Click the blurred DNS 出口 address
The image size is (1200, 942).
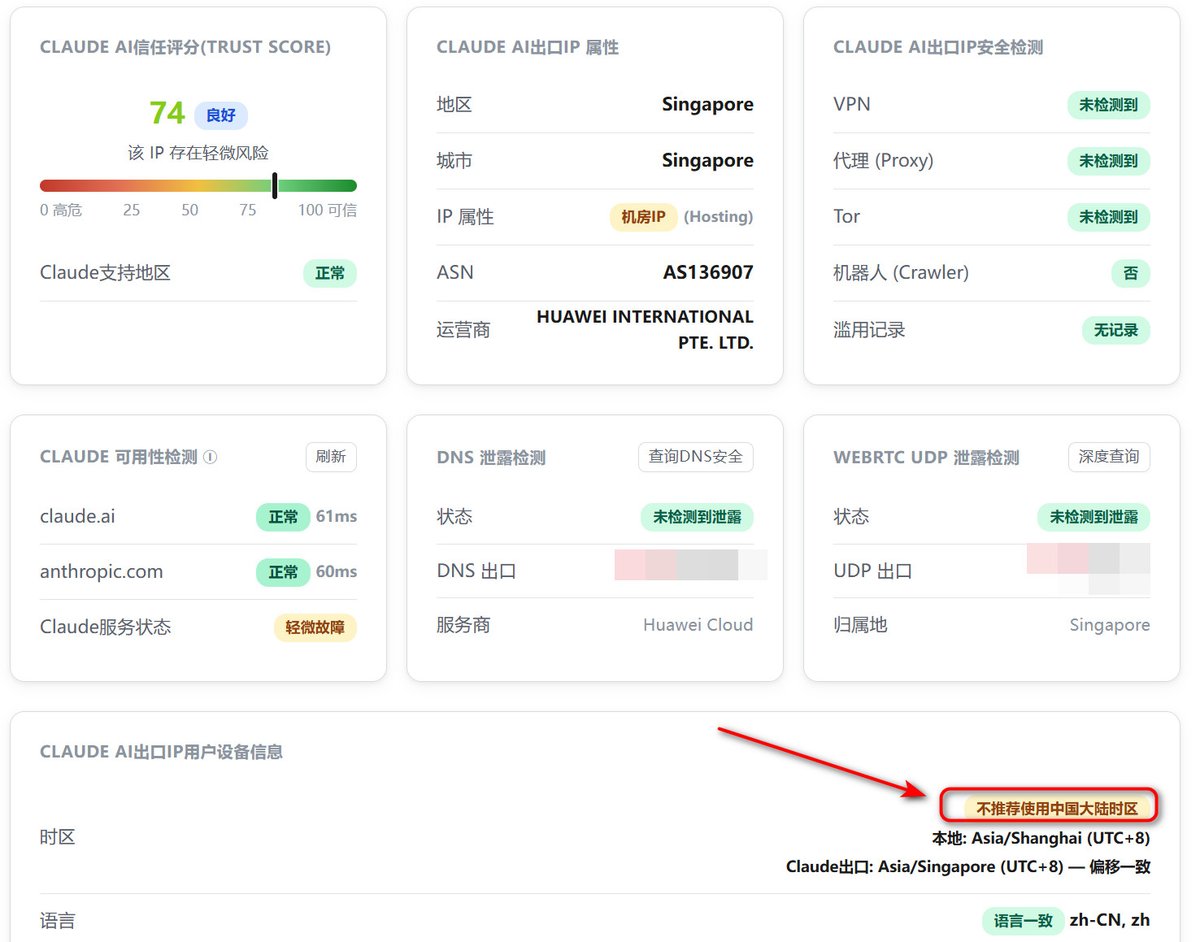(691, 565)
